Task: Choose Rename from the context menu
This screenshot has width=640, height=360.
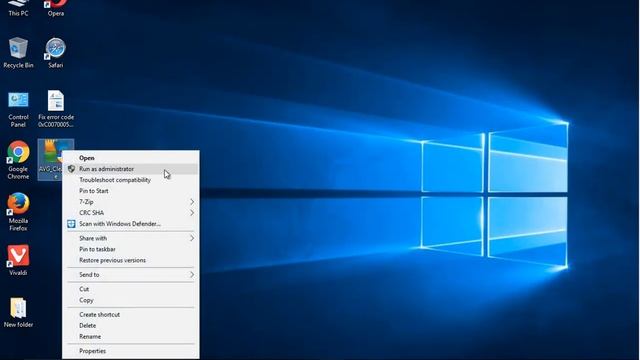Action: pyautogui.click(x=131, y=336)
